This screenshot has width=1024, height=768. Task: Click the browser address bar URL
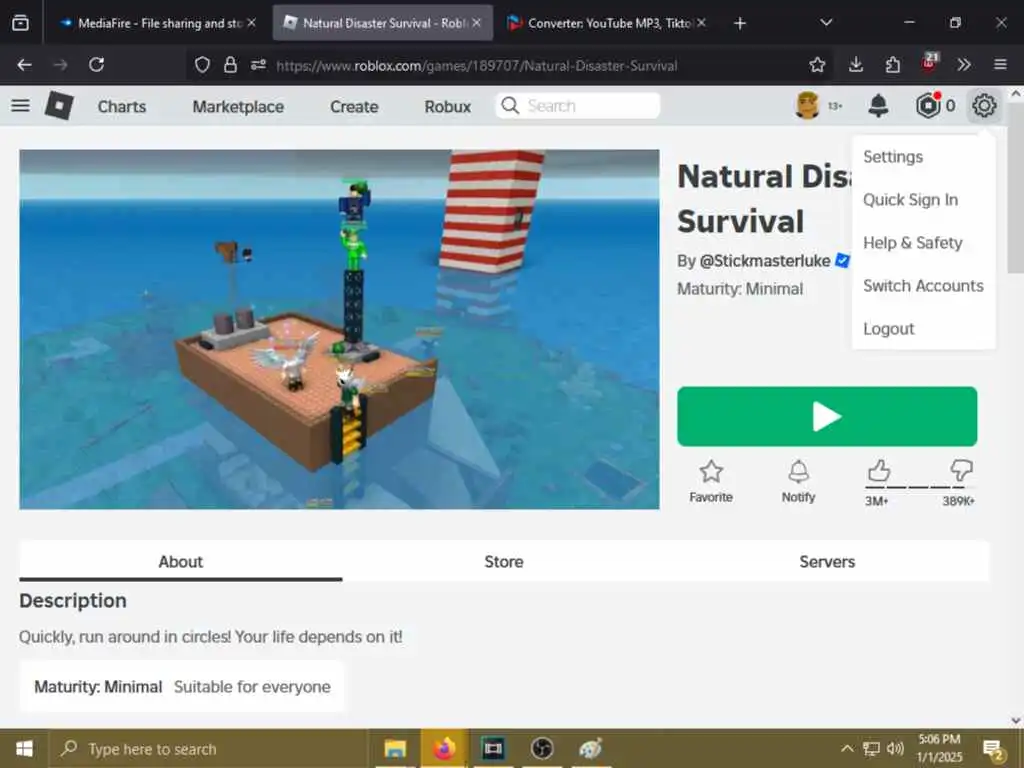(x=476, y=65)
